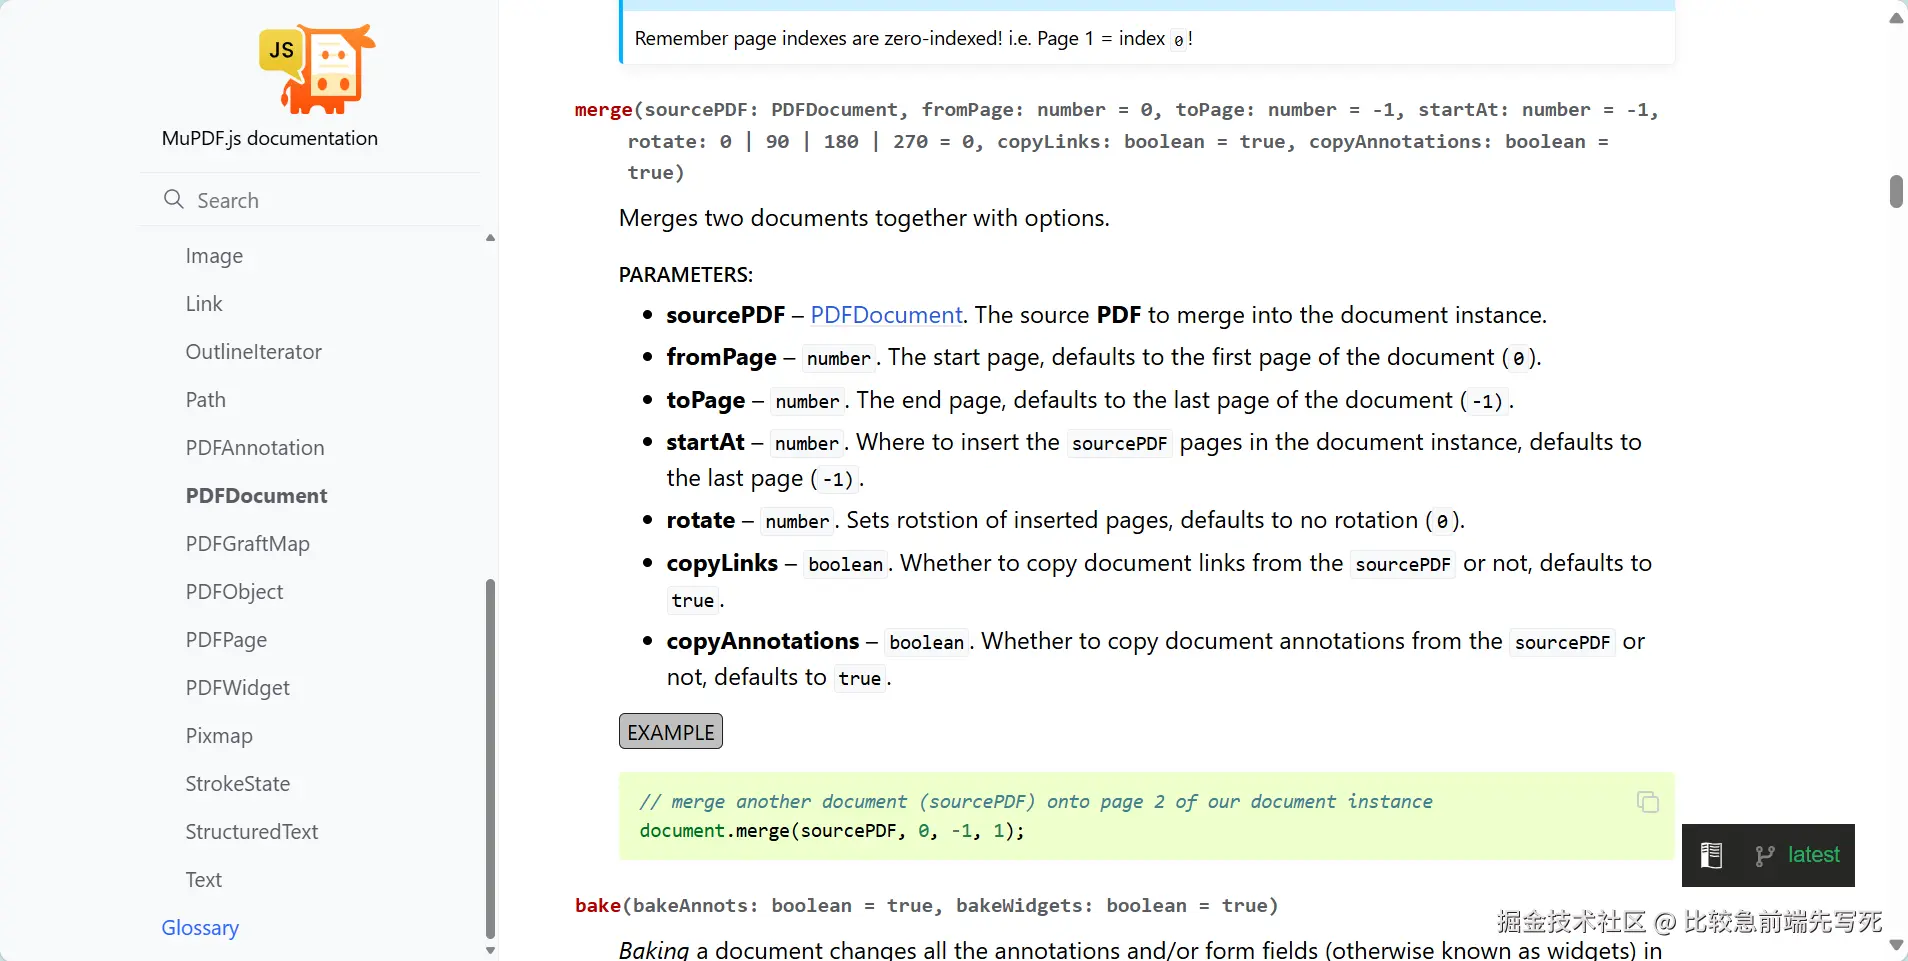Click the rotate parameter name
The width and height of the screenshot is (1908, 961).
point(701,520)
